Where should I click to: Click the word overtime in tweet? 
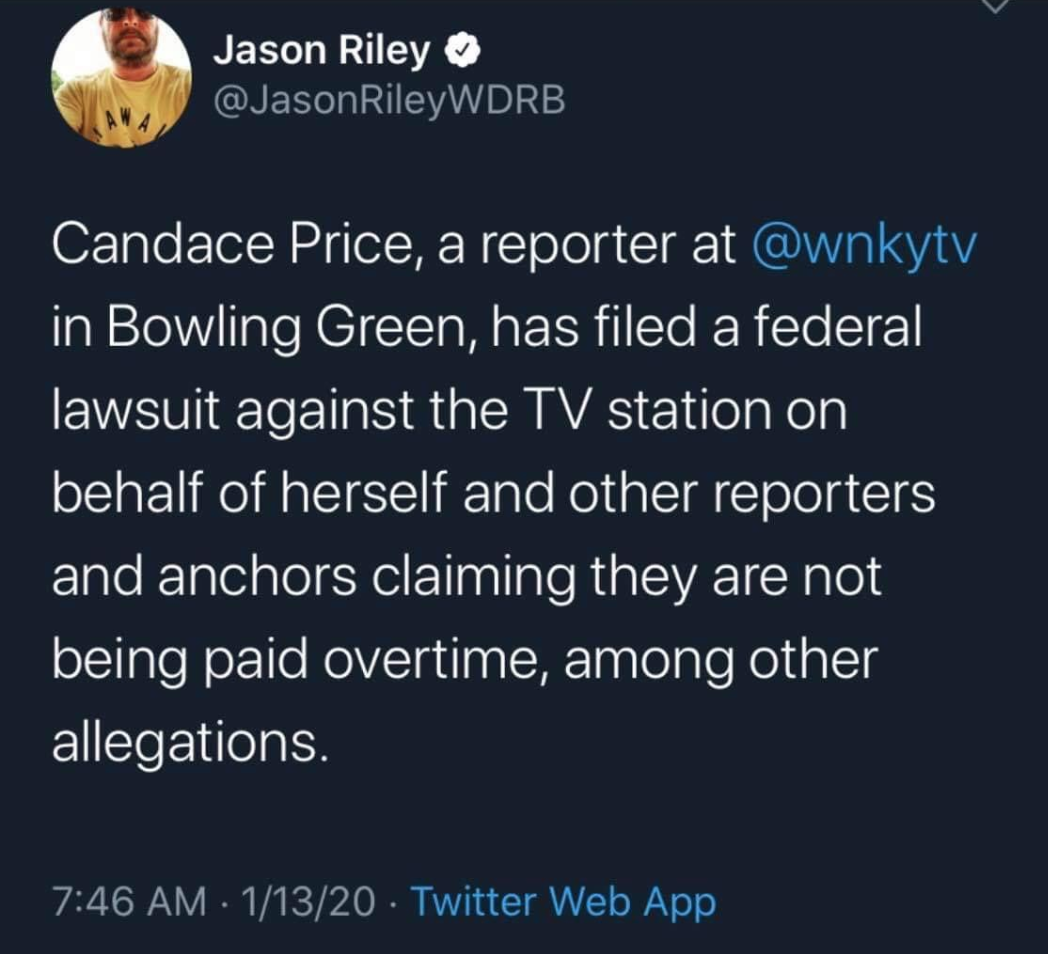pyautogui.click(x=430, y=661)
